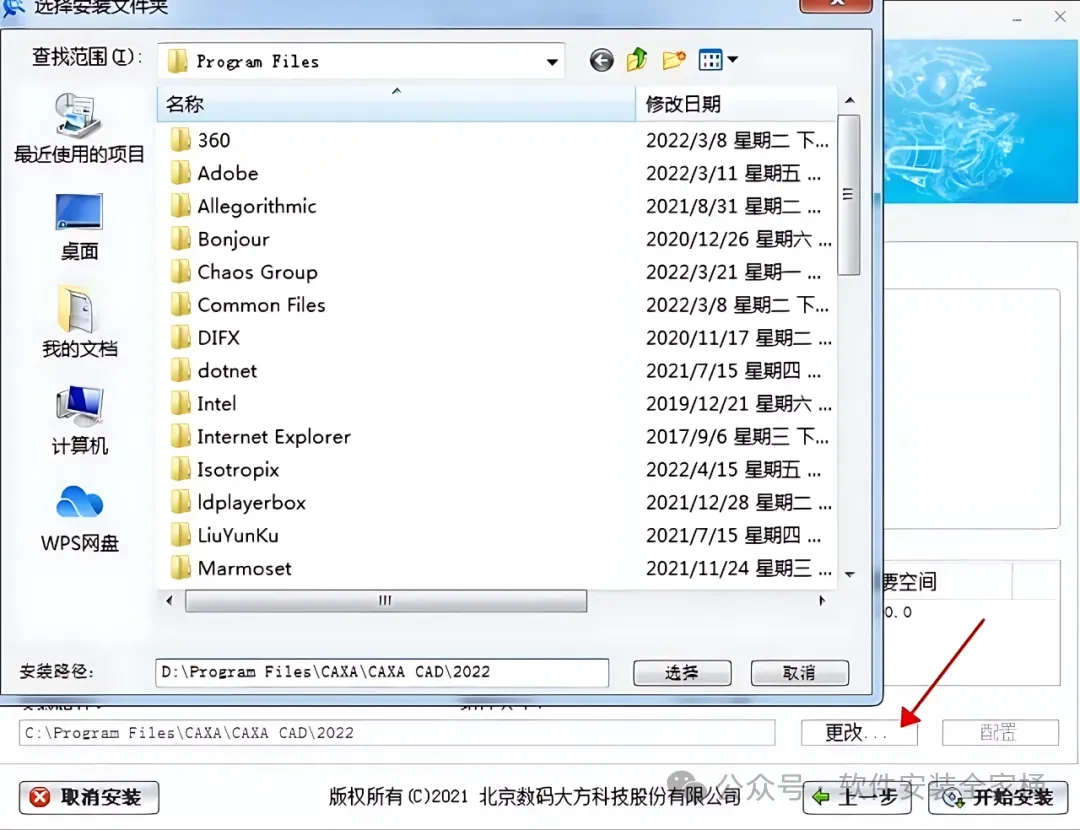
Task: Expand the Program Files look-in dropdown
Action: pyautogui.click(x=552, y=62)
